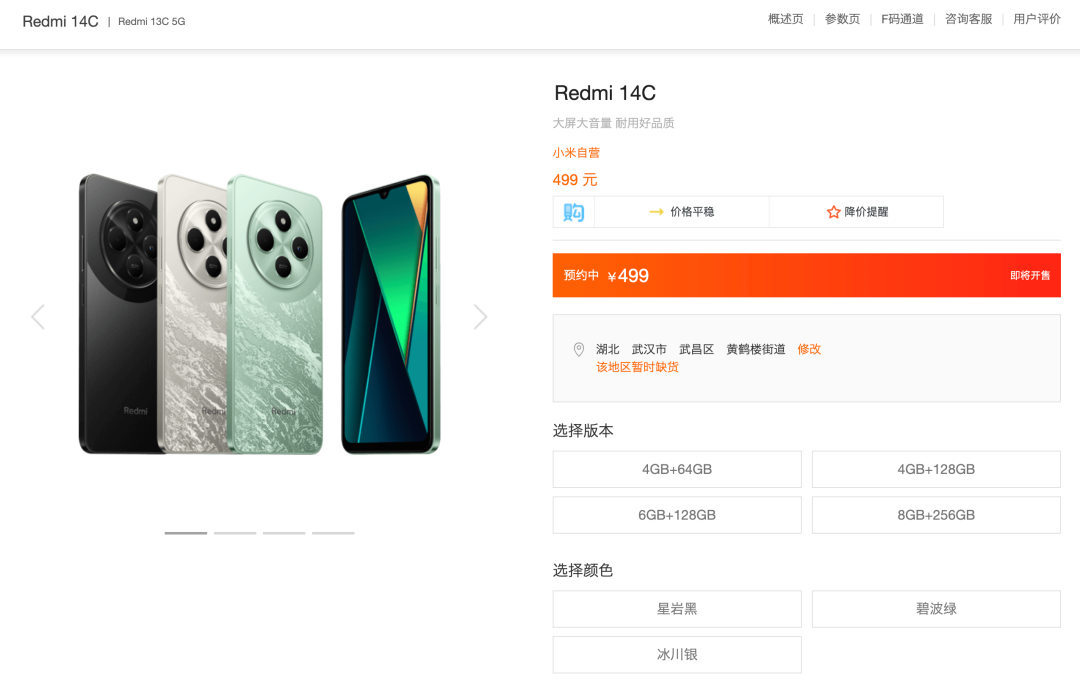Image resolution: width=1080 pixels, height=687 pixels.
Task: Pick the 冰川银 color
Action: coord(677,655)
